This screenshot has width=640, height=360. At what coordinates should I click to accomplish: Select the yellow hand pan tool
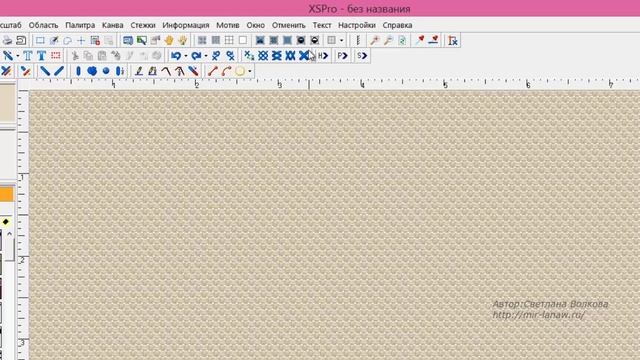click(169, 40)
